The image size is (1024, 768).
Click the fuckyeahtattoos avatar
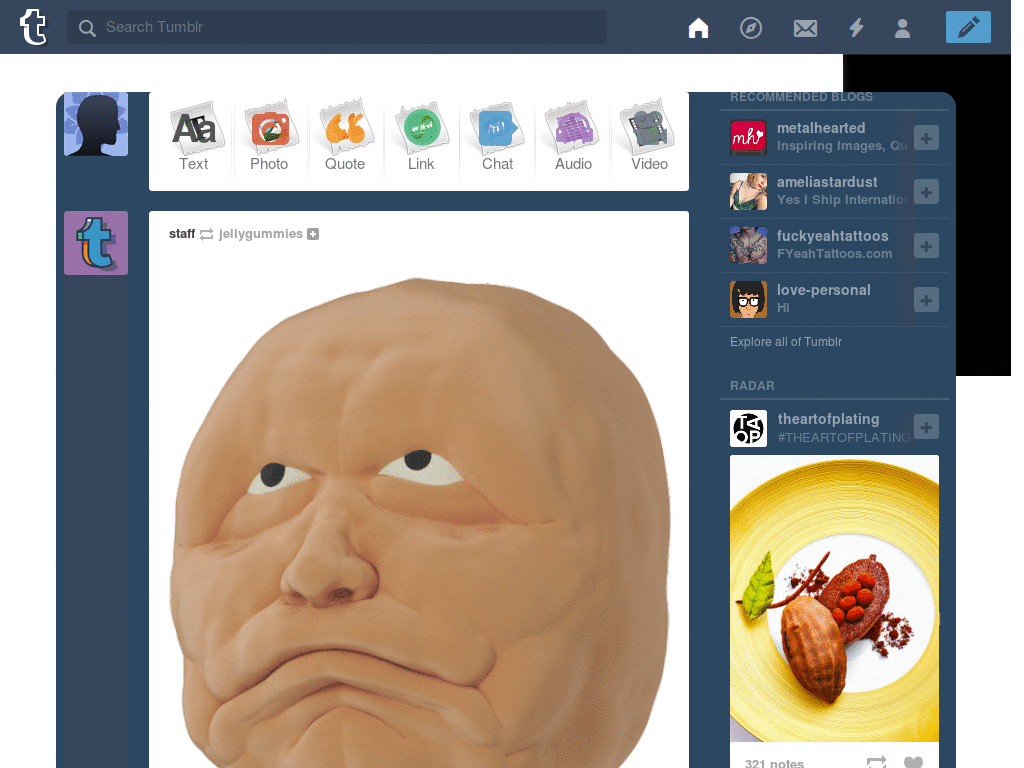(748, 246)
